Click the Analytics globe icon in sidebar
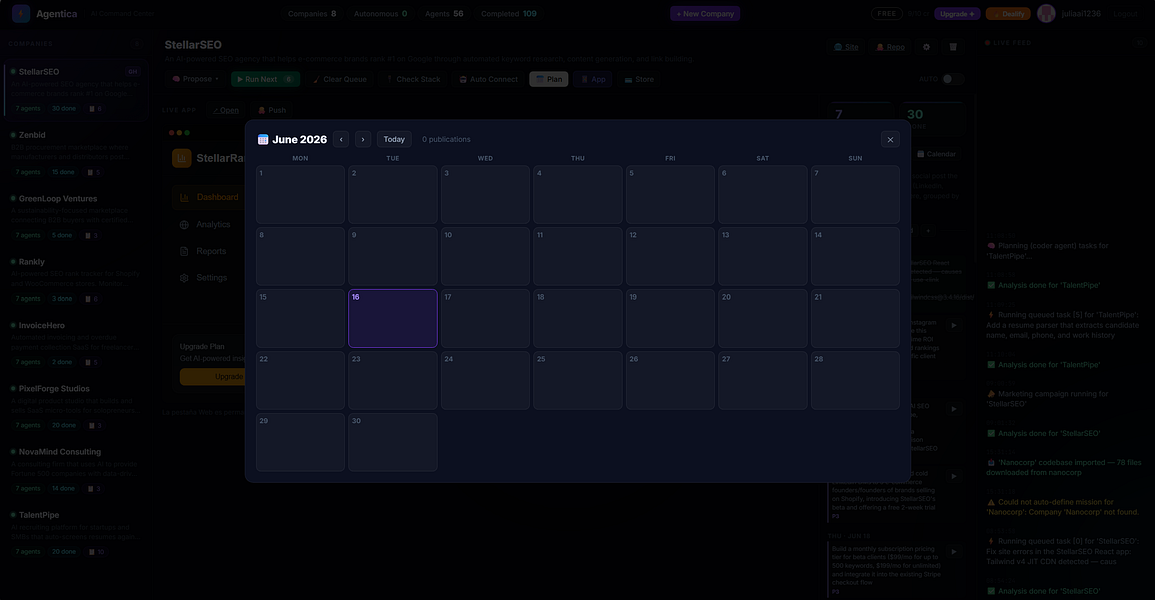The width and height of the screenshot is (1155, 600). [184, 225]
